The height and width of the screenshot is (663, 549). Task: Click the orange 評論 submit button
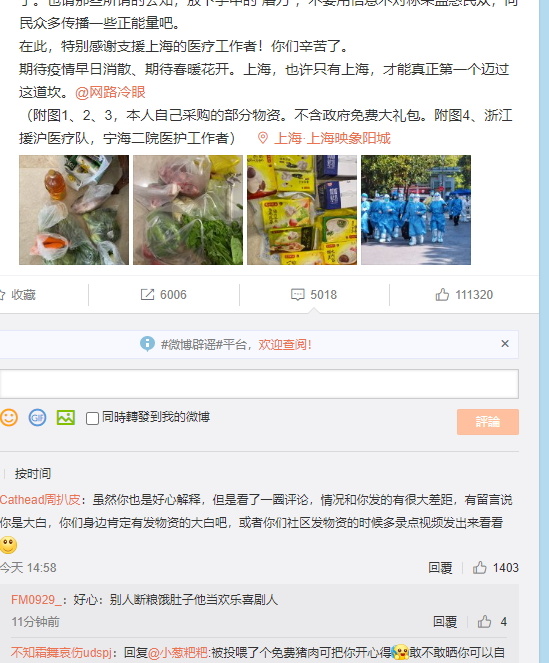click(x=488, y=422)
